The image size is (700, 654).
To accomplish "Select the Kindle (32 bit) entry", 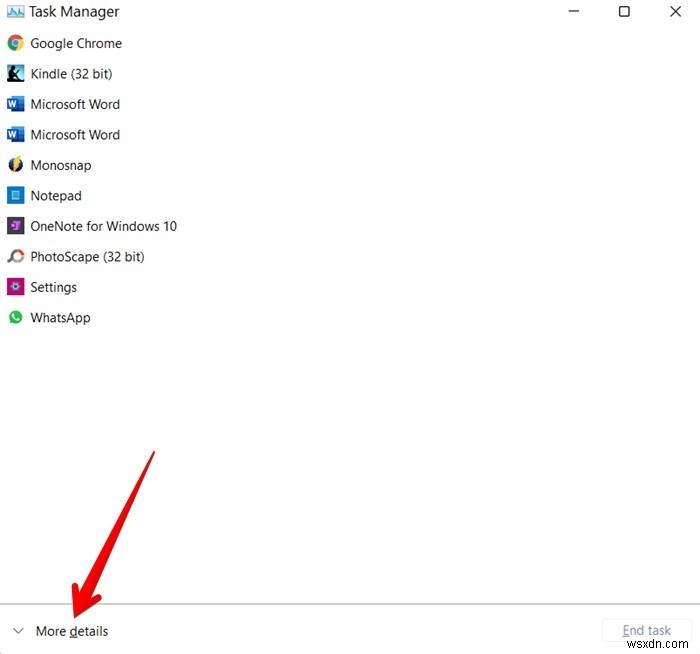I will tap(71, 74).
